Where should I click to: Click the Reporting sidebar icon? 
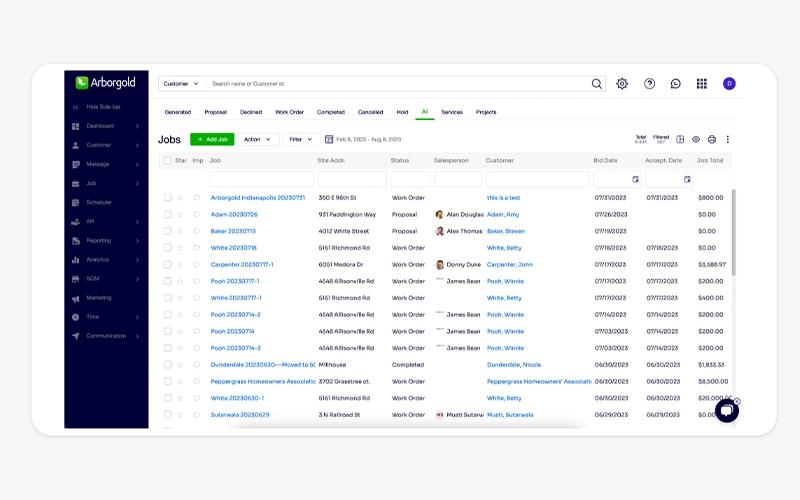coord(76,241)
